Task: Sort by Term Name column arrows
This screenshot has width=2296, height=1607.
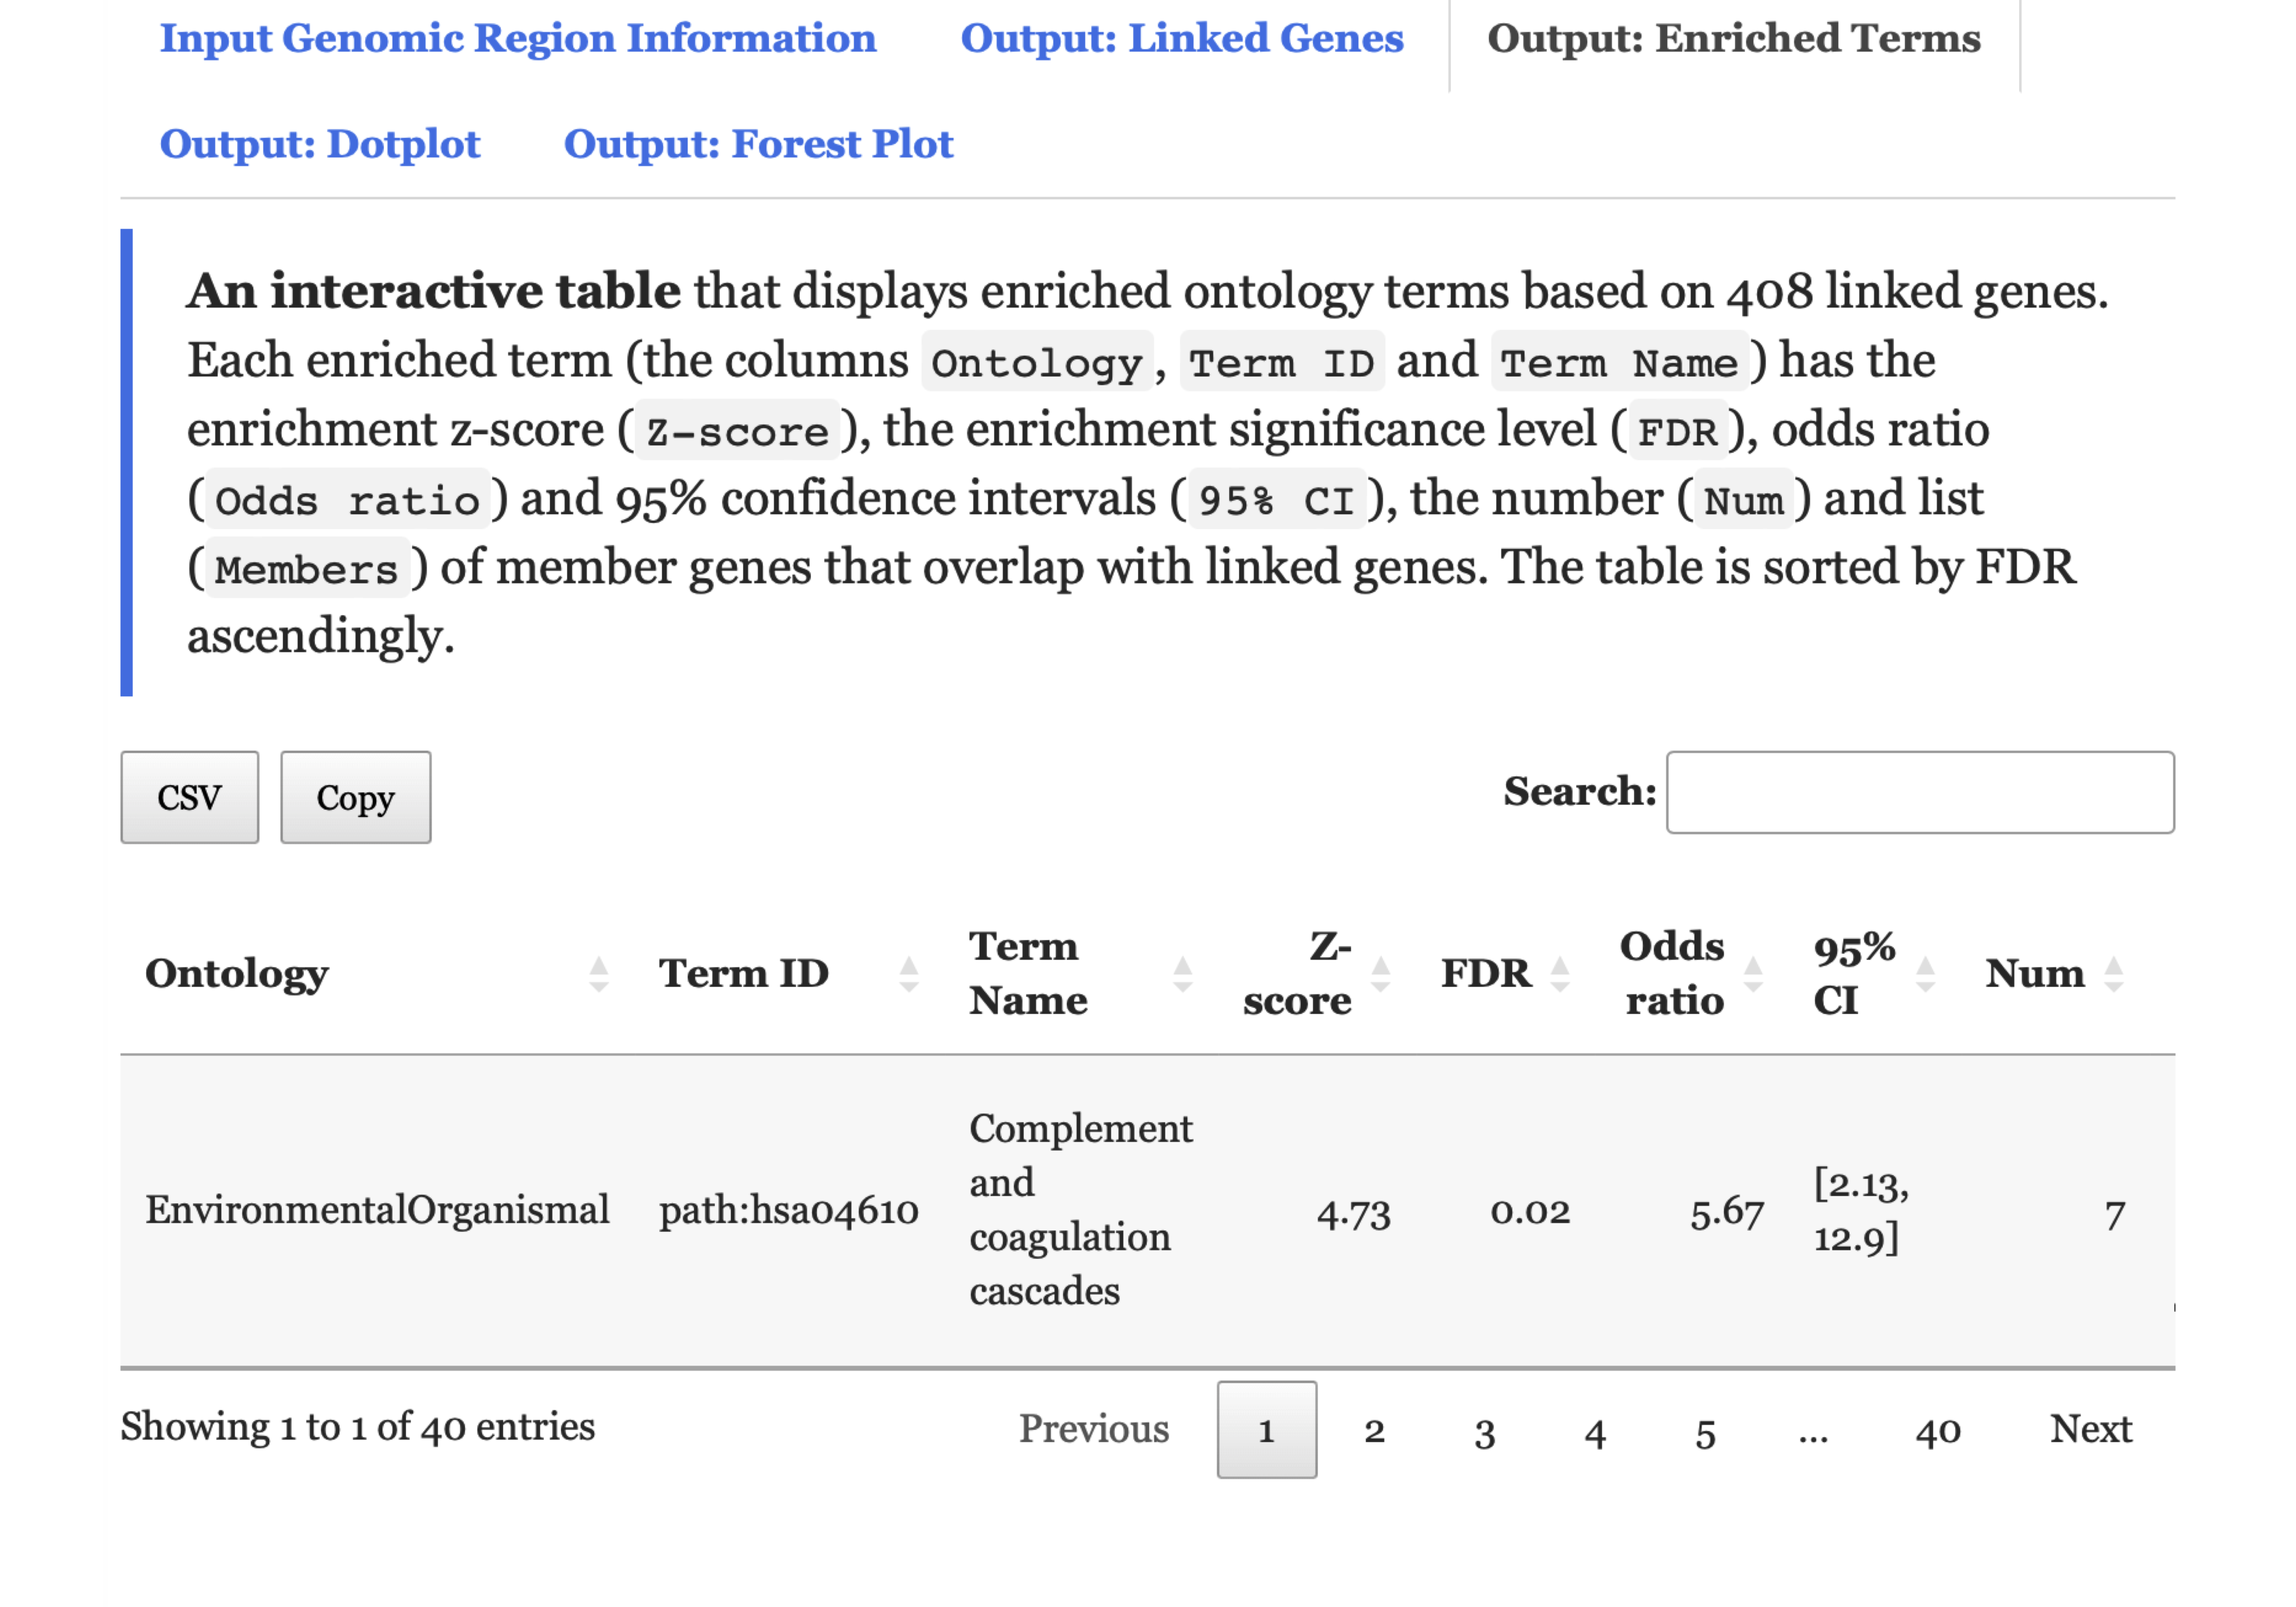Action: pos(1182,973)
